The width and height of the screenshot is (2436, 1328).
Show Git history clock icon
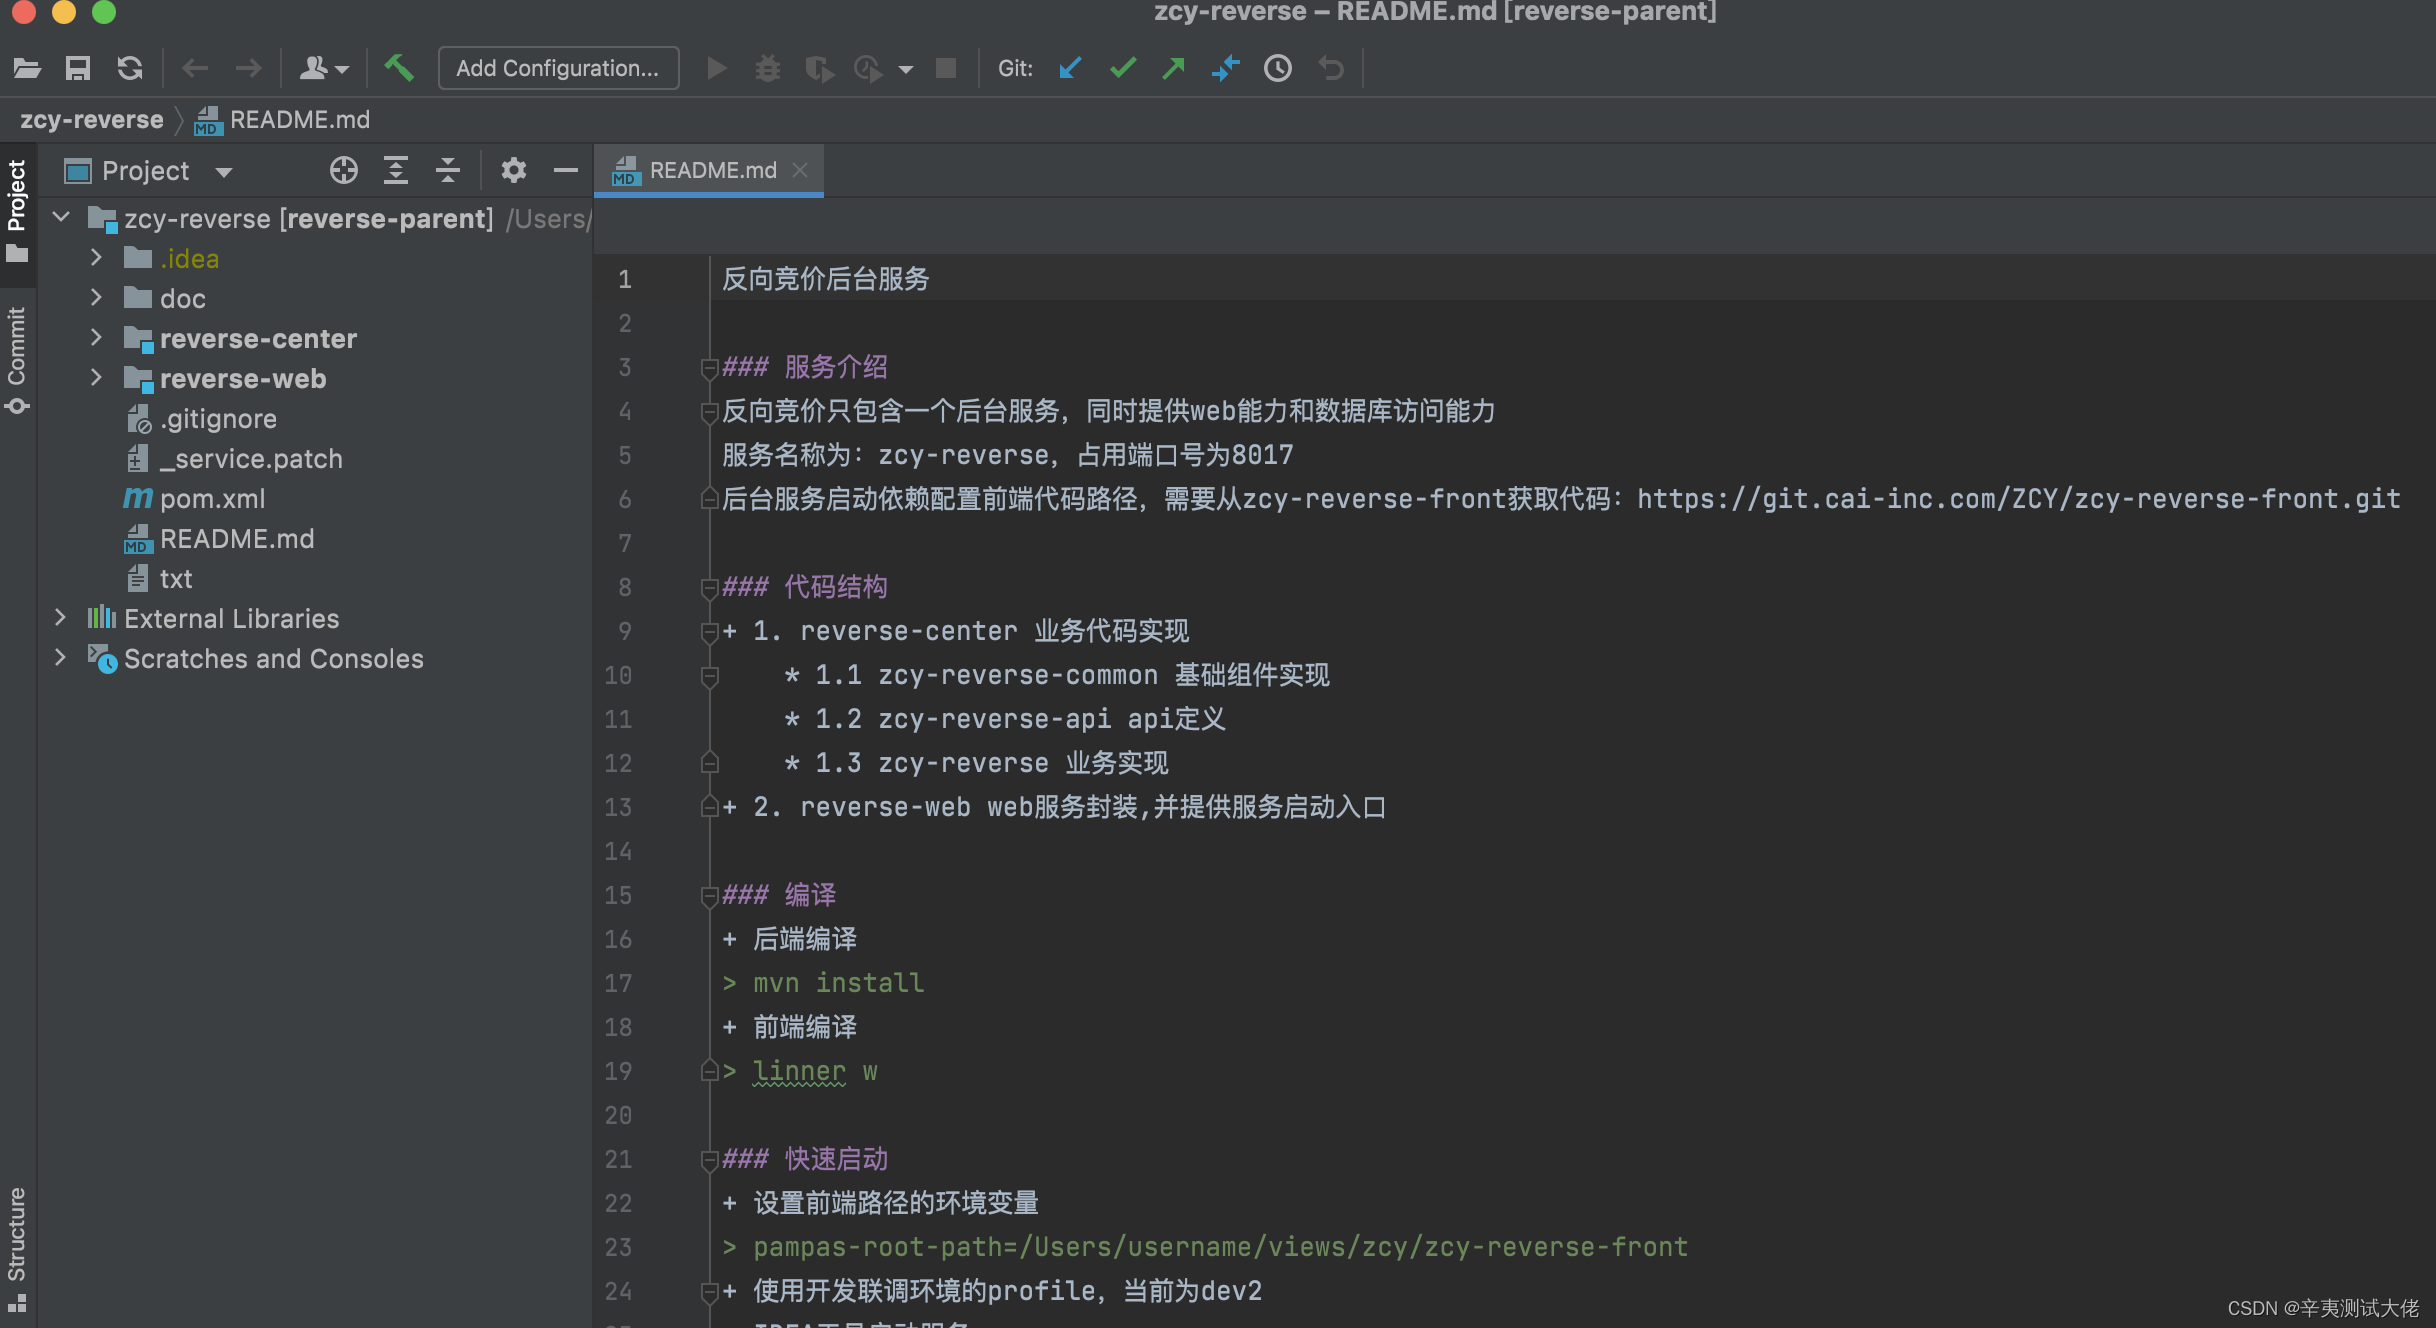click(x=1278, y=68)
